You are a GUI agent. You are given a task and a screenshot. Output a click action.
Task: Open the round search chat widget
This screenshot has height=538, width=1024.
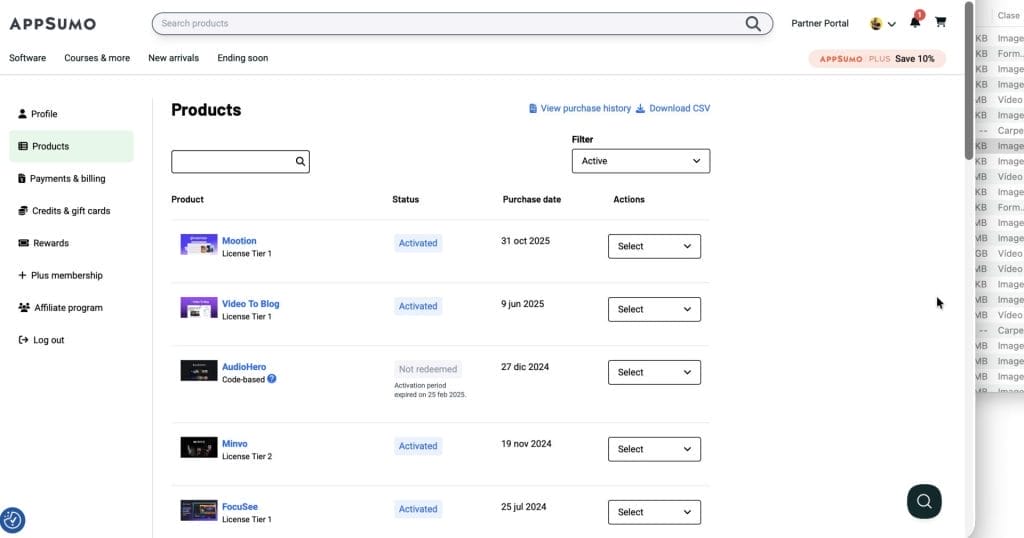click(924, 501)
